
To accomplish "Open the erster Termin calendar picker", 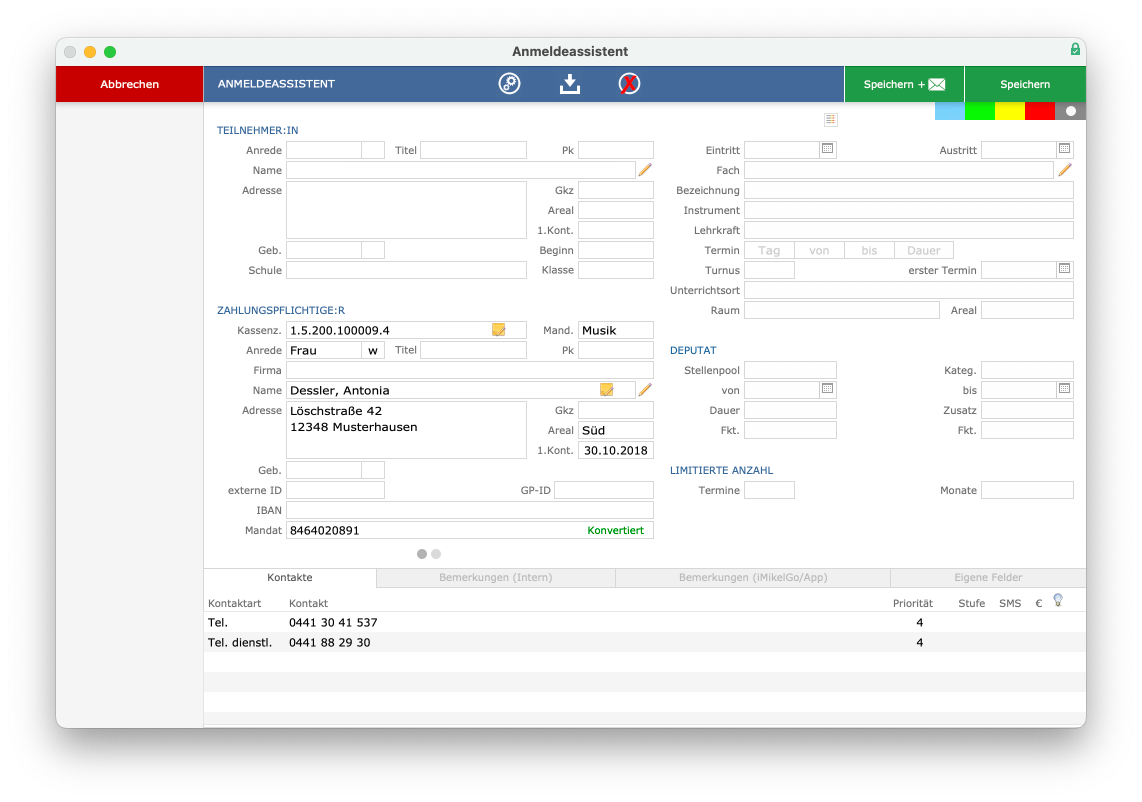I will (1064, 269).
